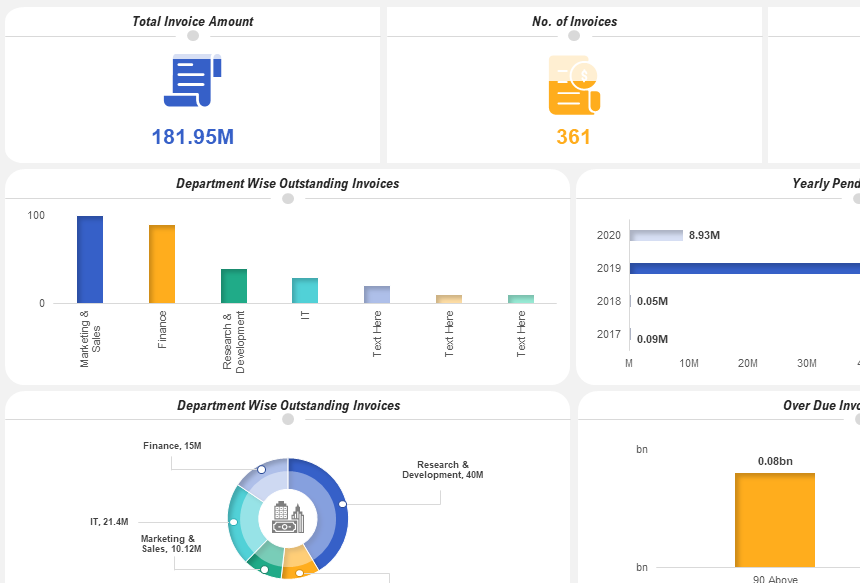Click the orange invoice bill icon
The width and height of the screenshot is (860, 583).
pos(574,85)
